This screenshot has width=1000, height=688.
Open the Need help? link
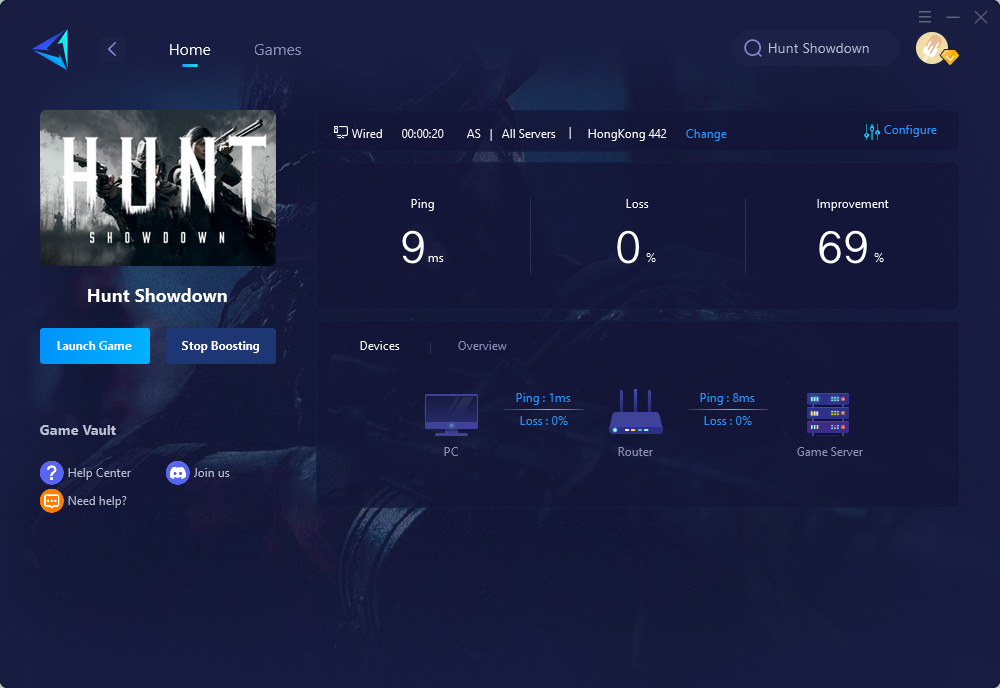coord(97,501)
